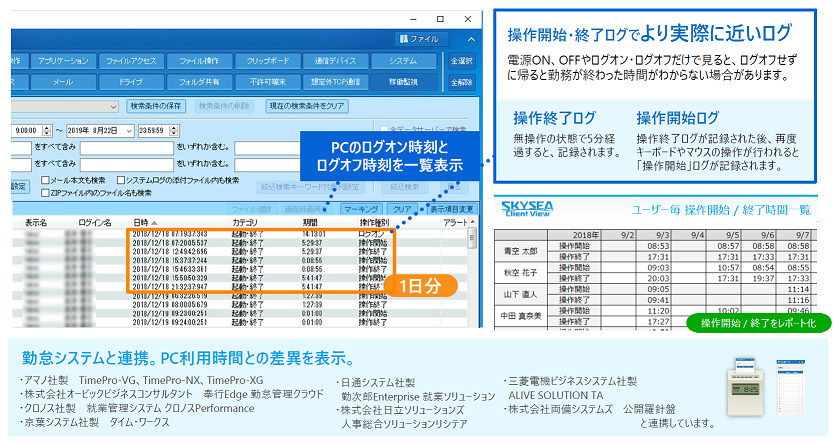Sort by the アラート column header
The image size is (837, 444).
point(454,223)
